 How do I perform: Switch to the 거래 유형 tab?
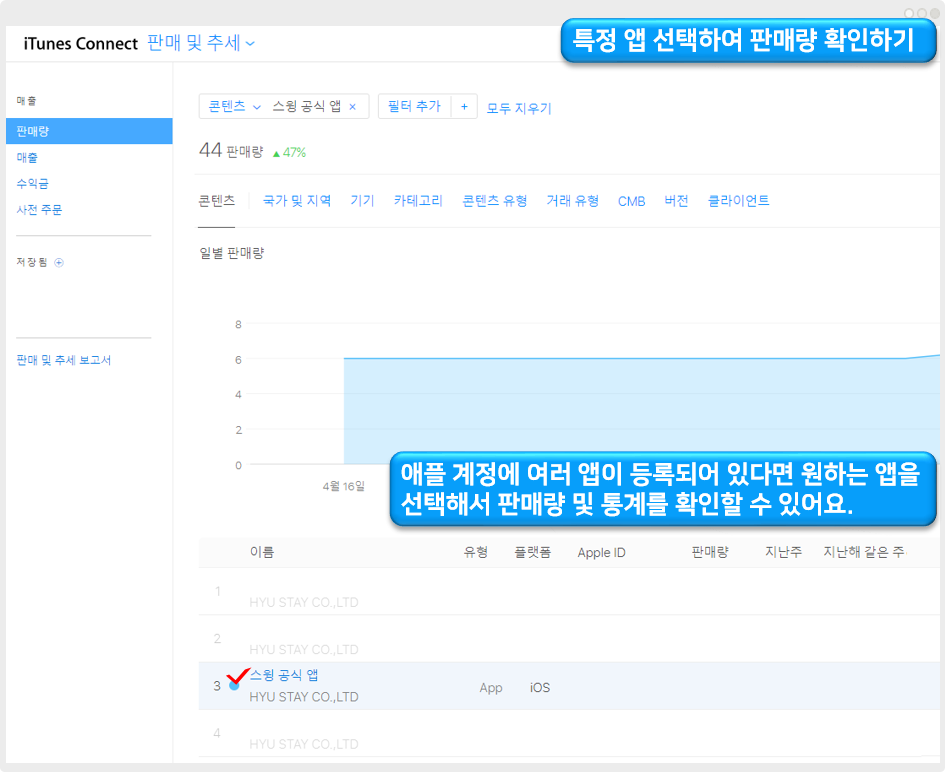(572, 201)
